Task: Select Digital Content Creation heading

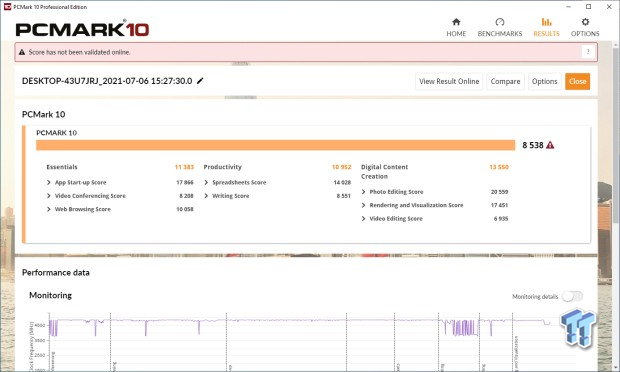Action: point(384,172)
